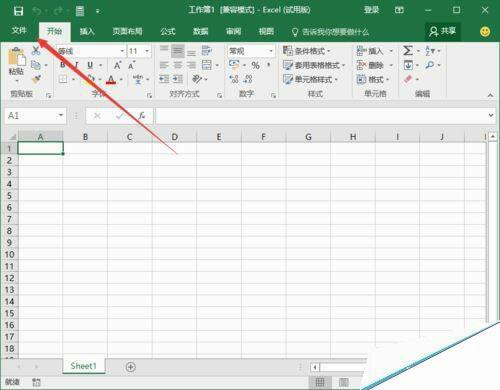This screenshot has height=390, width=500.
Task: Click the percent style icon
Action: [x=255, y=65]
